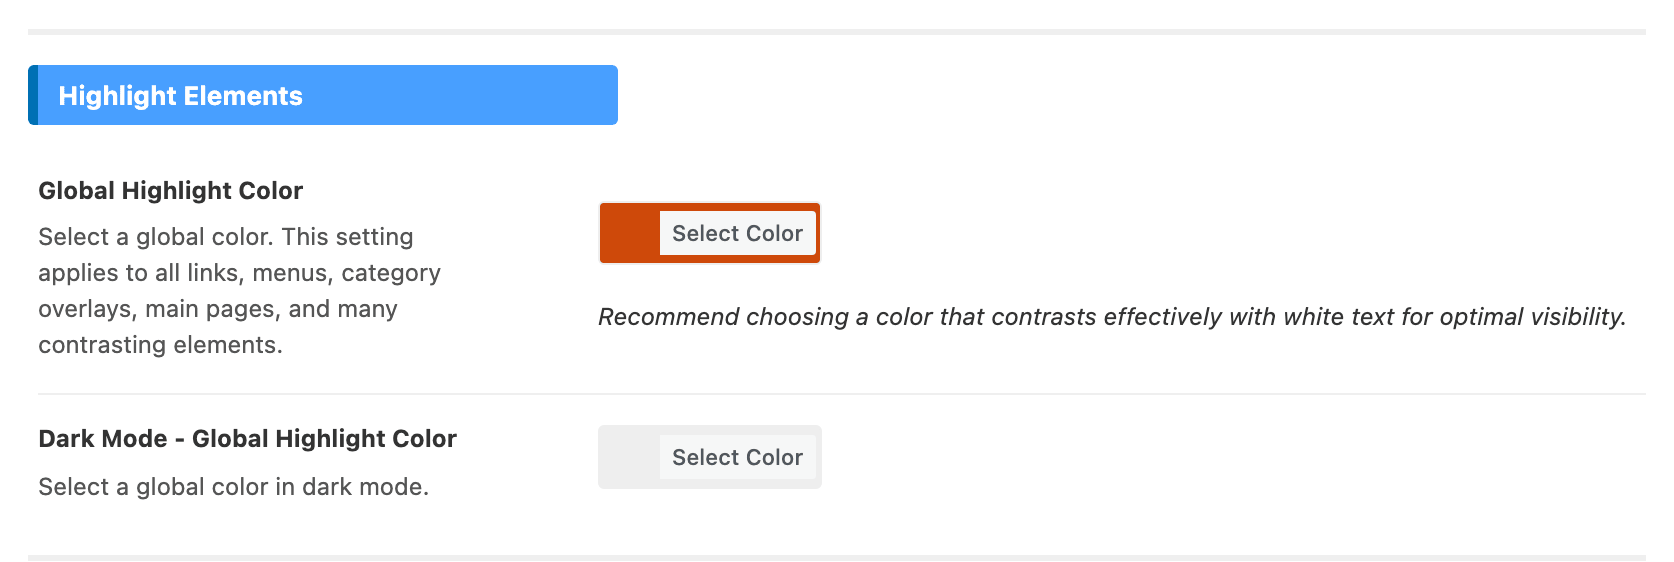The image size is (1674, 562).
Task: Click the dark blue accent bar on header
Action: (33, 95)
